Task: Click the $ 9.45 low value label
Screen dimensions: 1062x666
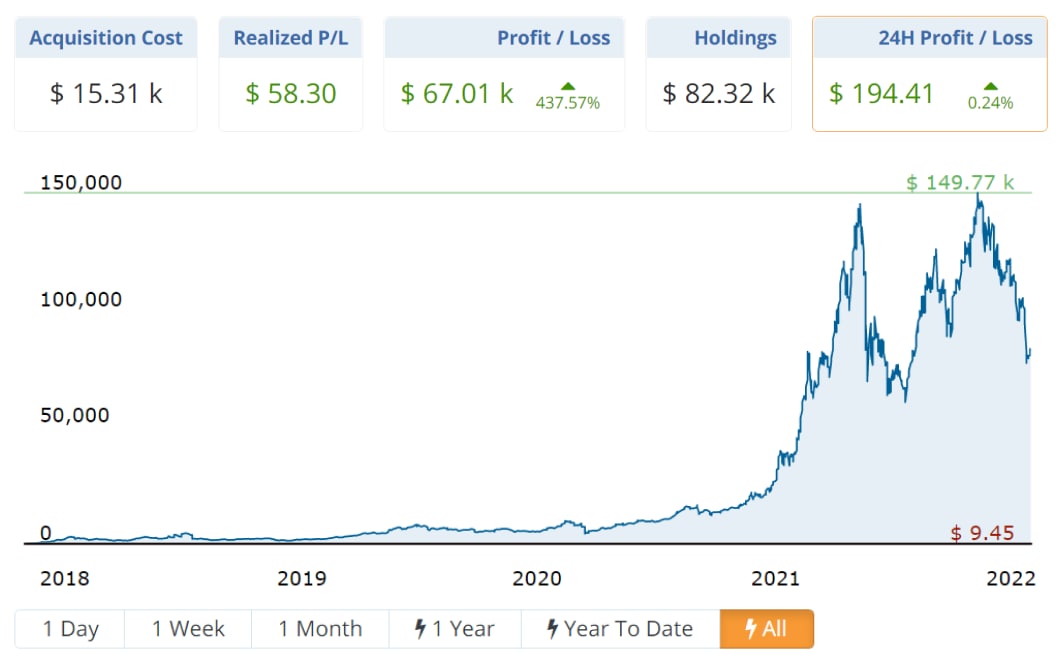Action: pos(982,533)
